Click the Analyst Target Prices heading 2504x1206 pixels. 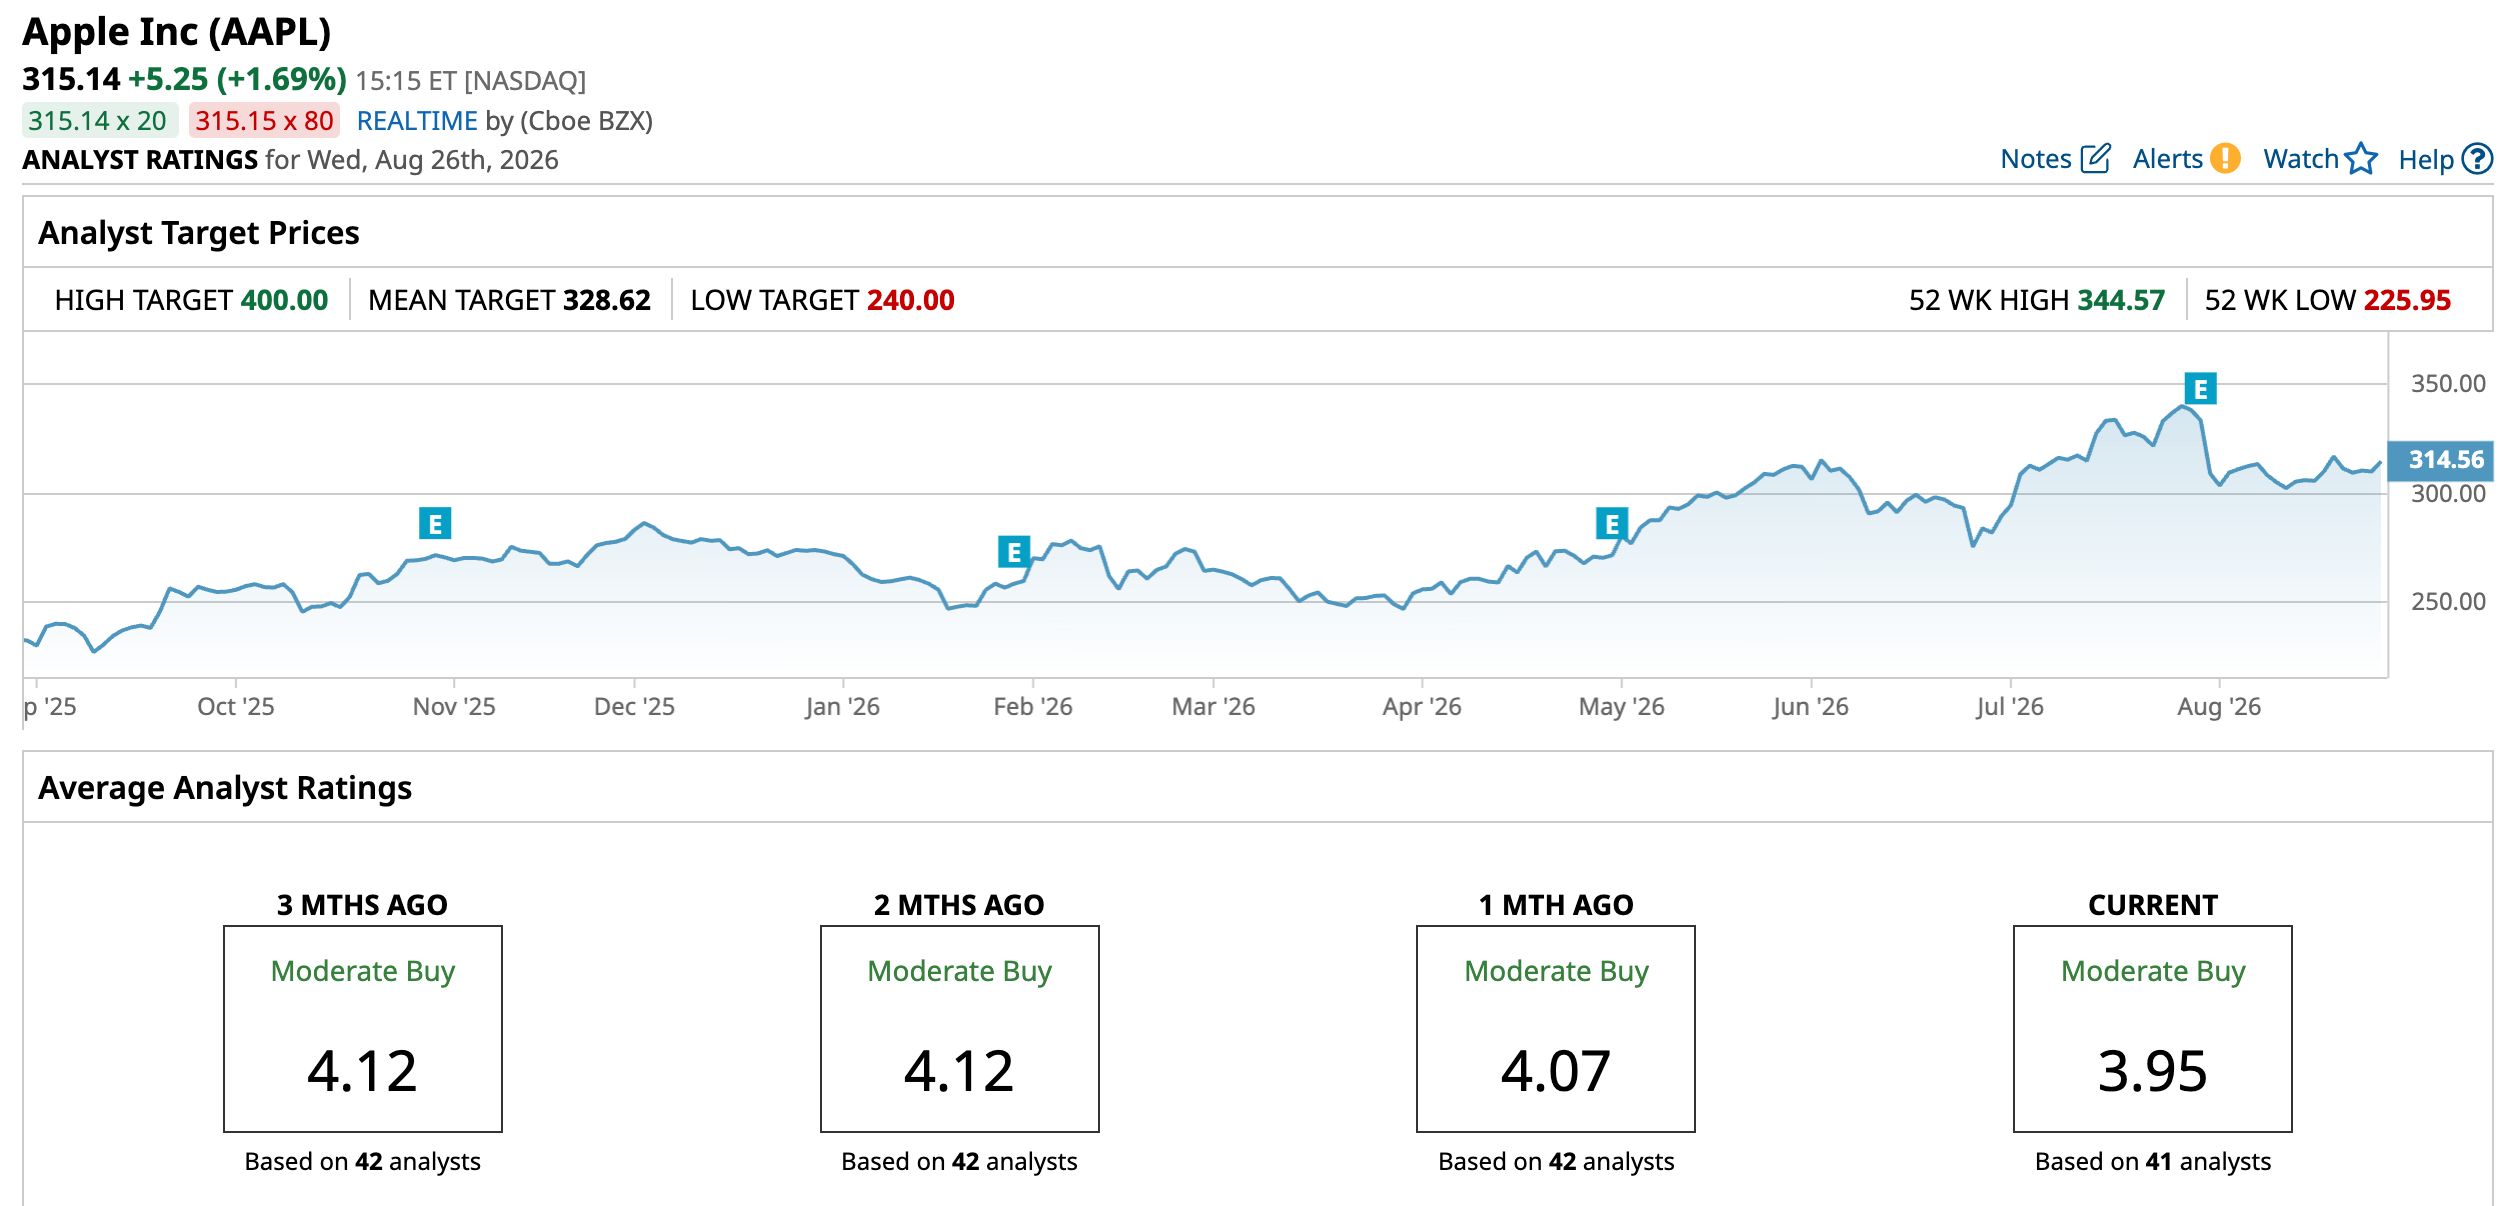(x=199, y=233)
